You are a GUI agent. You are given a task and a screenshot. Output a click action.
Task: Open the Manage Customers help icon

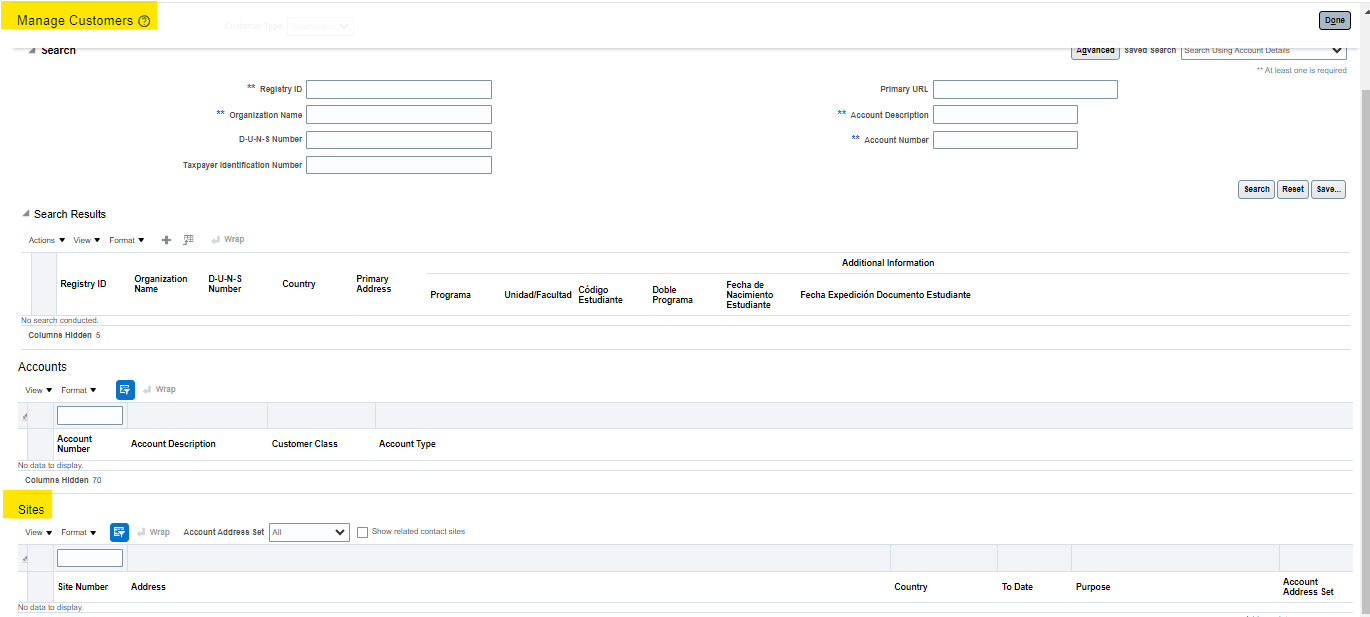(x=144, y=21)
